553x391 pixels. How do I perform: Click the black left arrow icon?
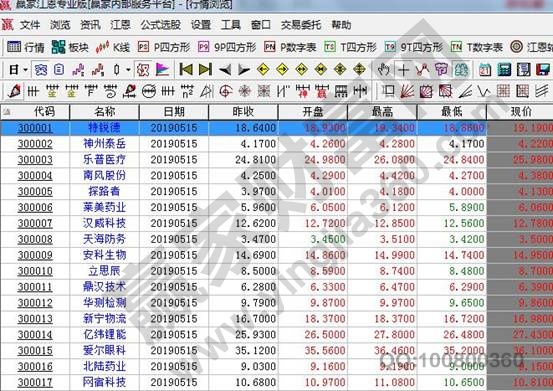point(225,70)
